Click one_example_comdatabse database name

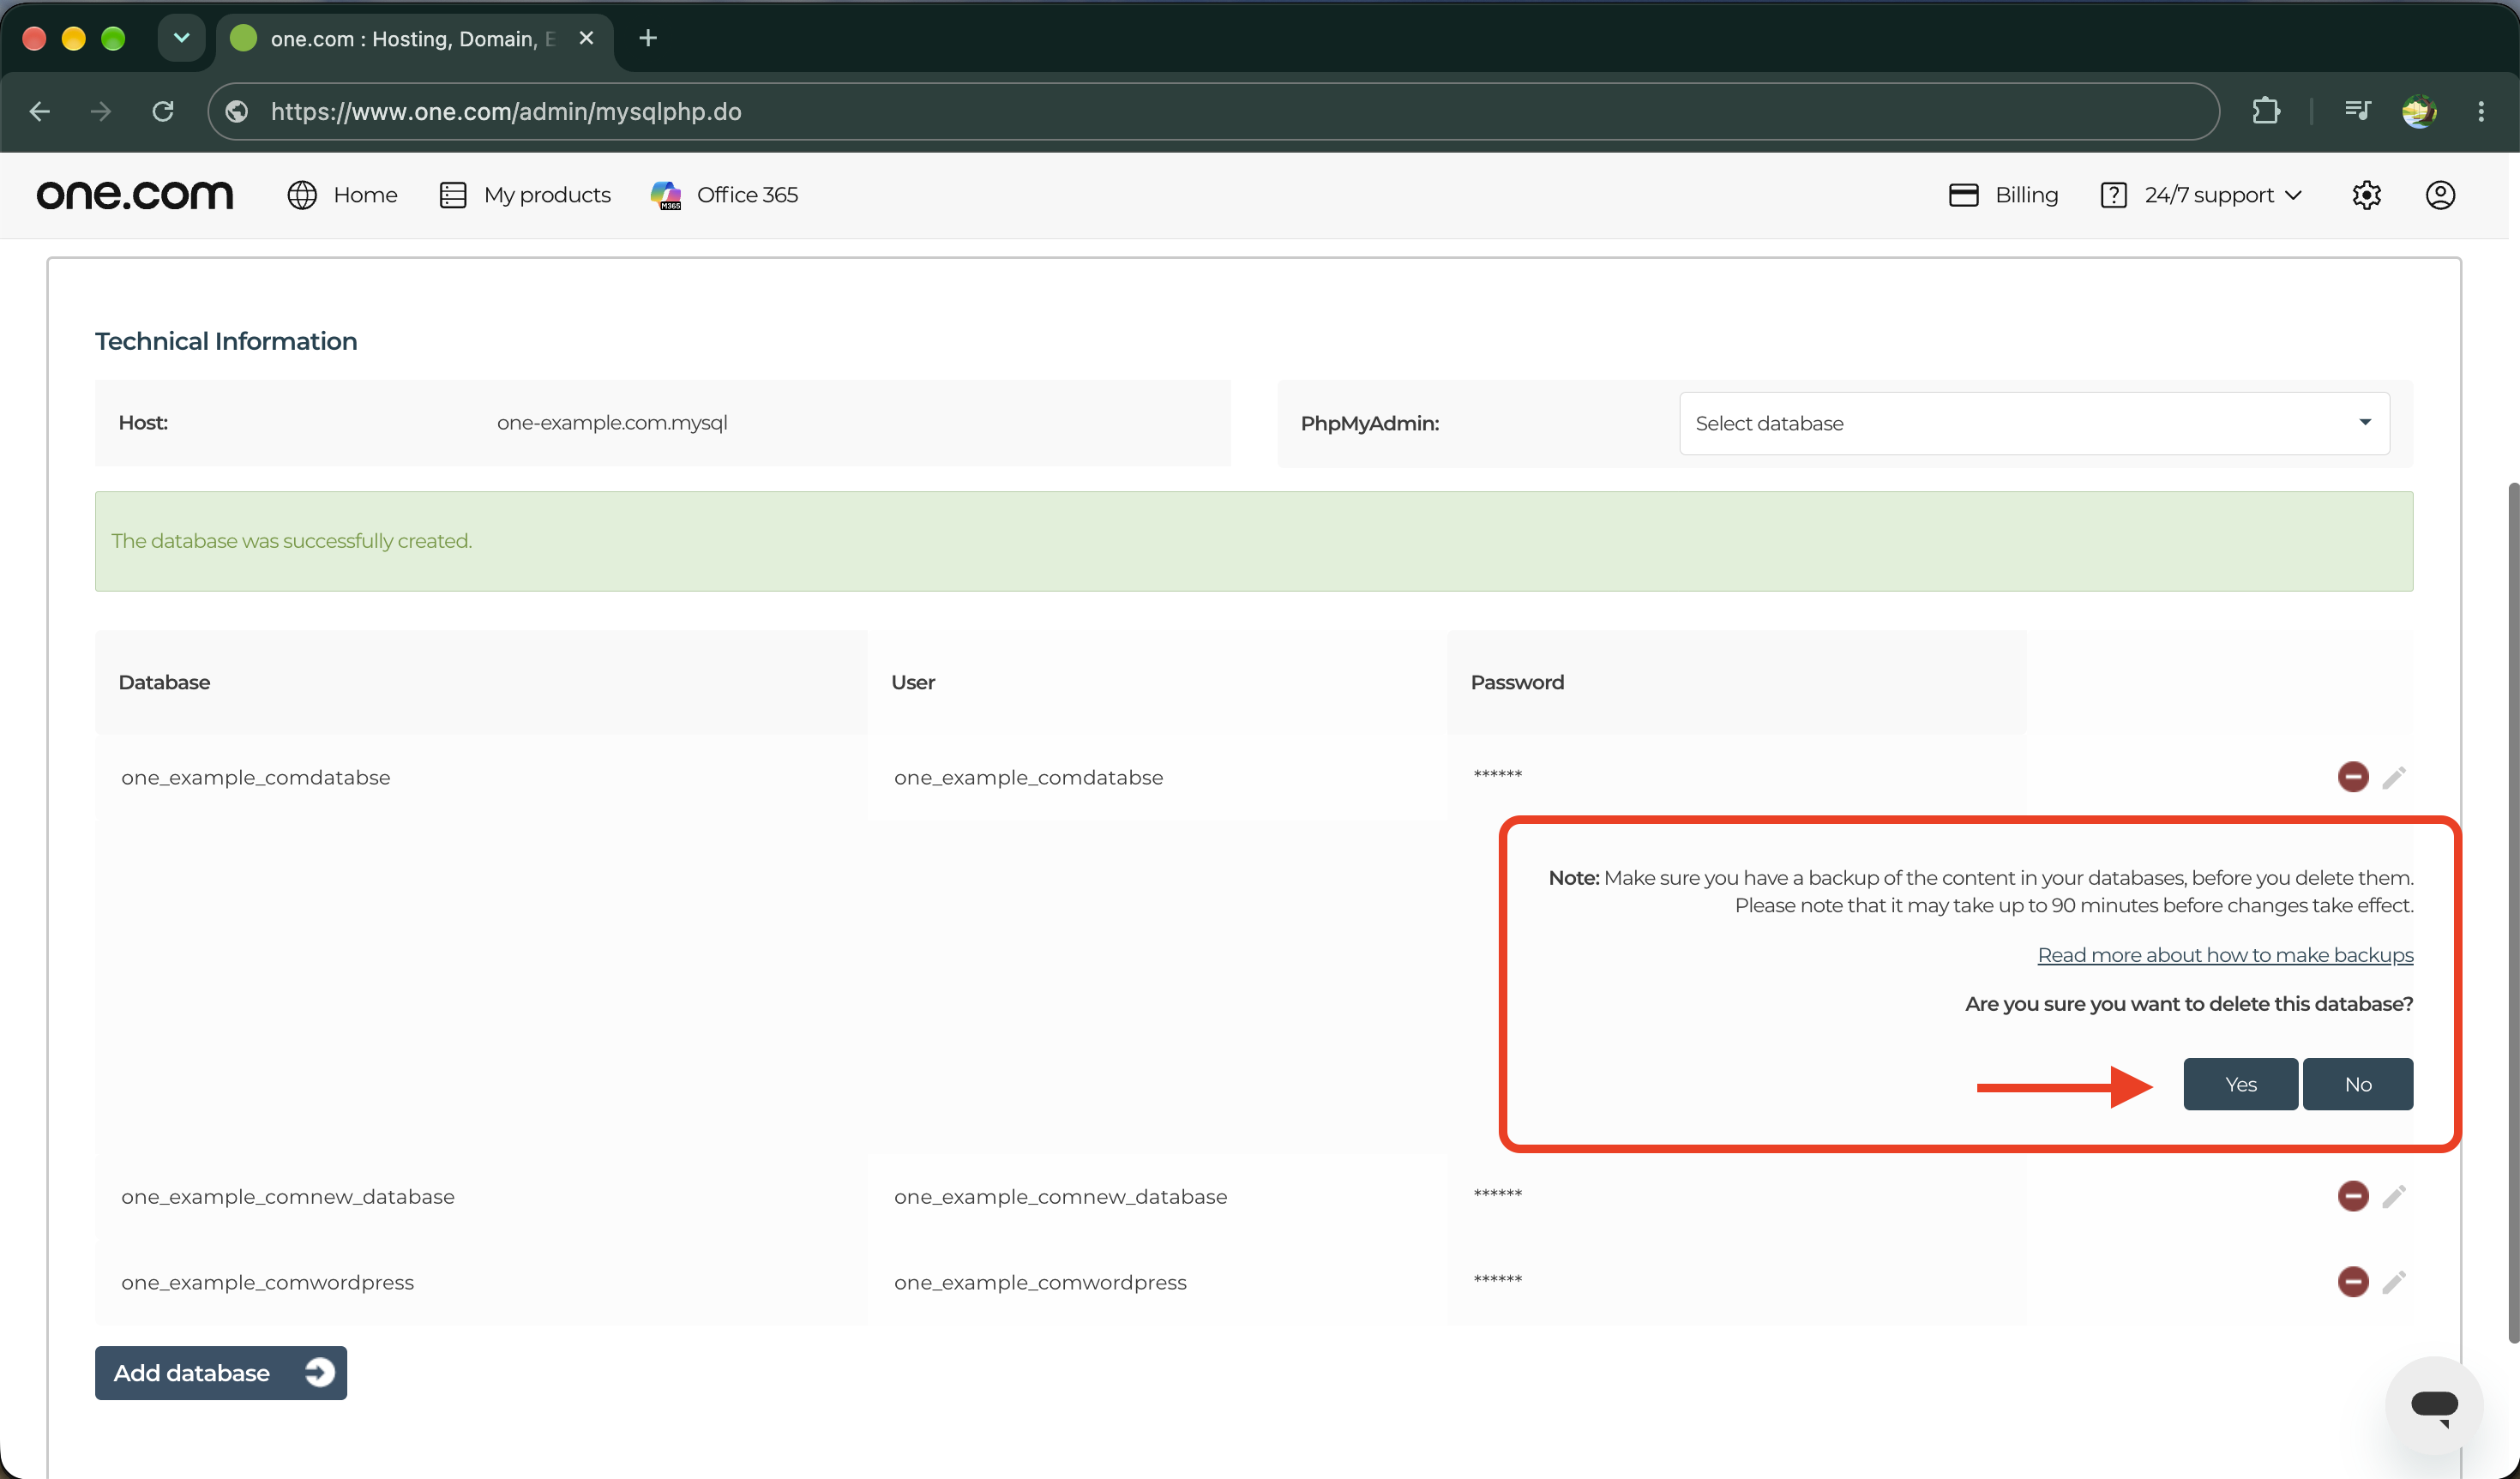click(256, 777)
